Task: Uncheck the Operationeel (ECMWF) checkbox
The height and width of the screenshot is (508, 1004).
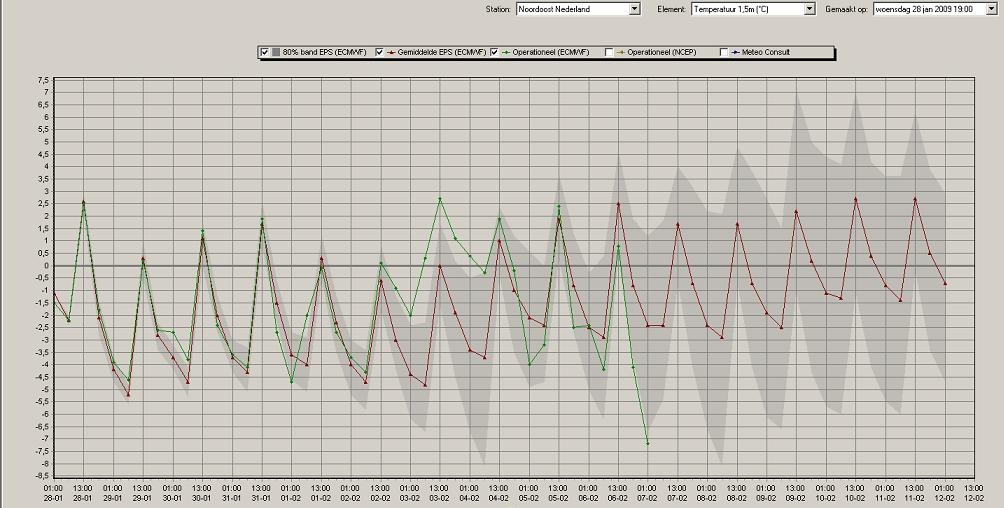Action: coord(494,53)
